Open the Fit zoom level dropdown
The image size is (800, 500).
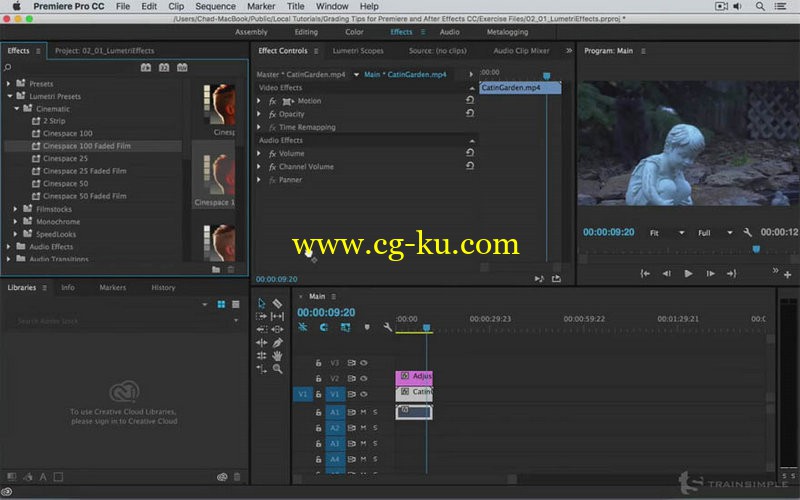[666, 233]
